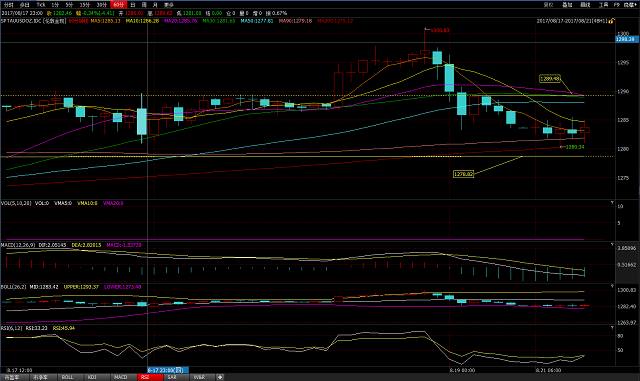The width and height of the screenshot is (640, 381).
Task: Select the Tick period tab
Action: pyautogui.click(x=41, y=4)
